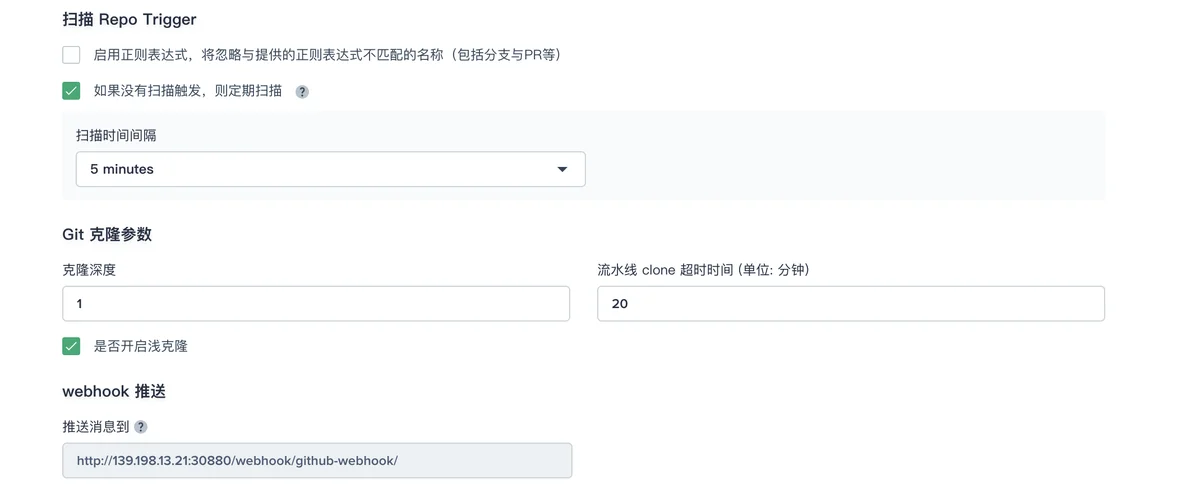Enable the regular expression filter checkbox
The image size is (1200, 484).
pos(71,55)
